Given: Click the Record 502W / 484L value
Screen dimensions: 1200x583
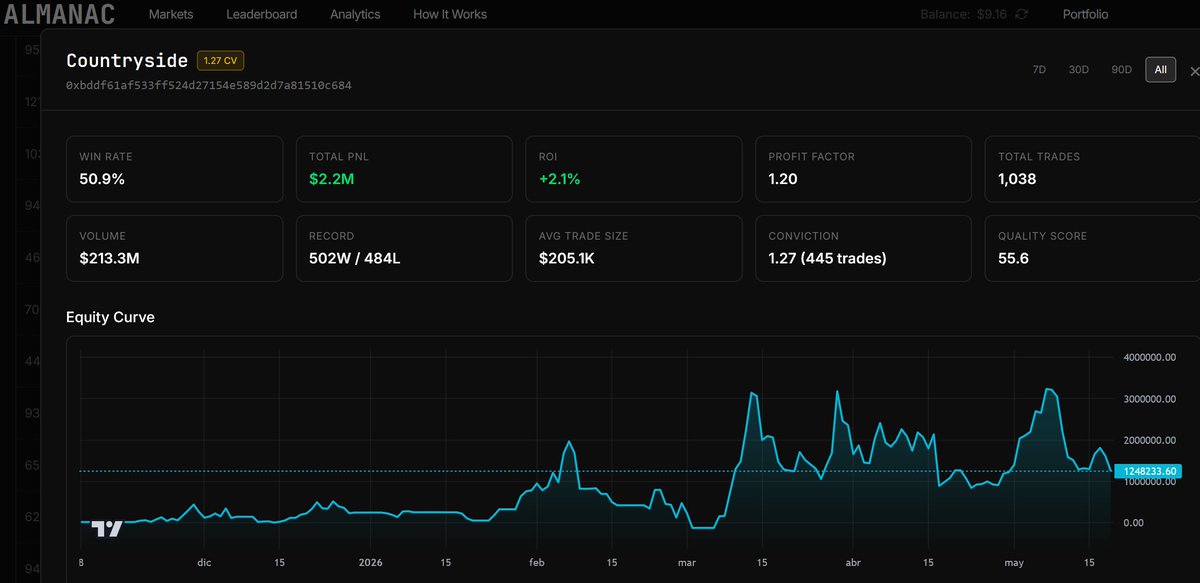Looking at the screenshot, I should point(355,258).
